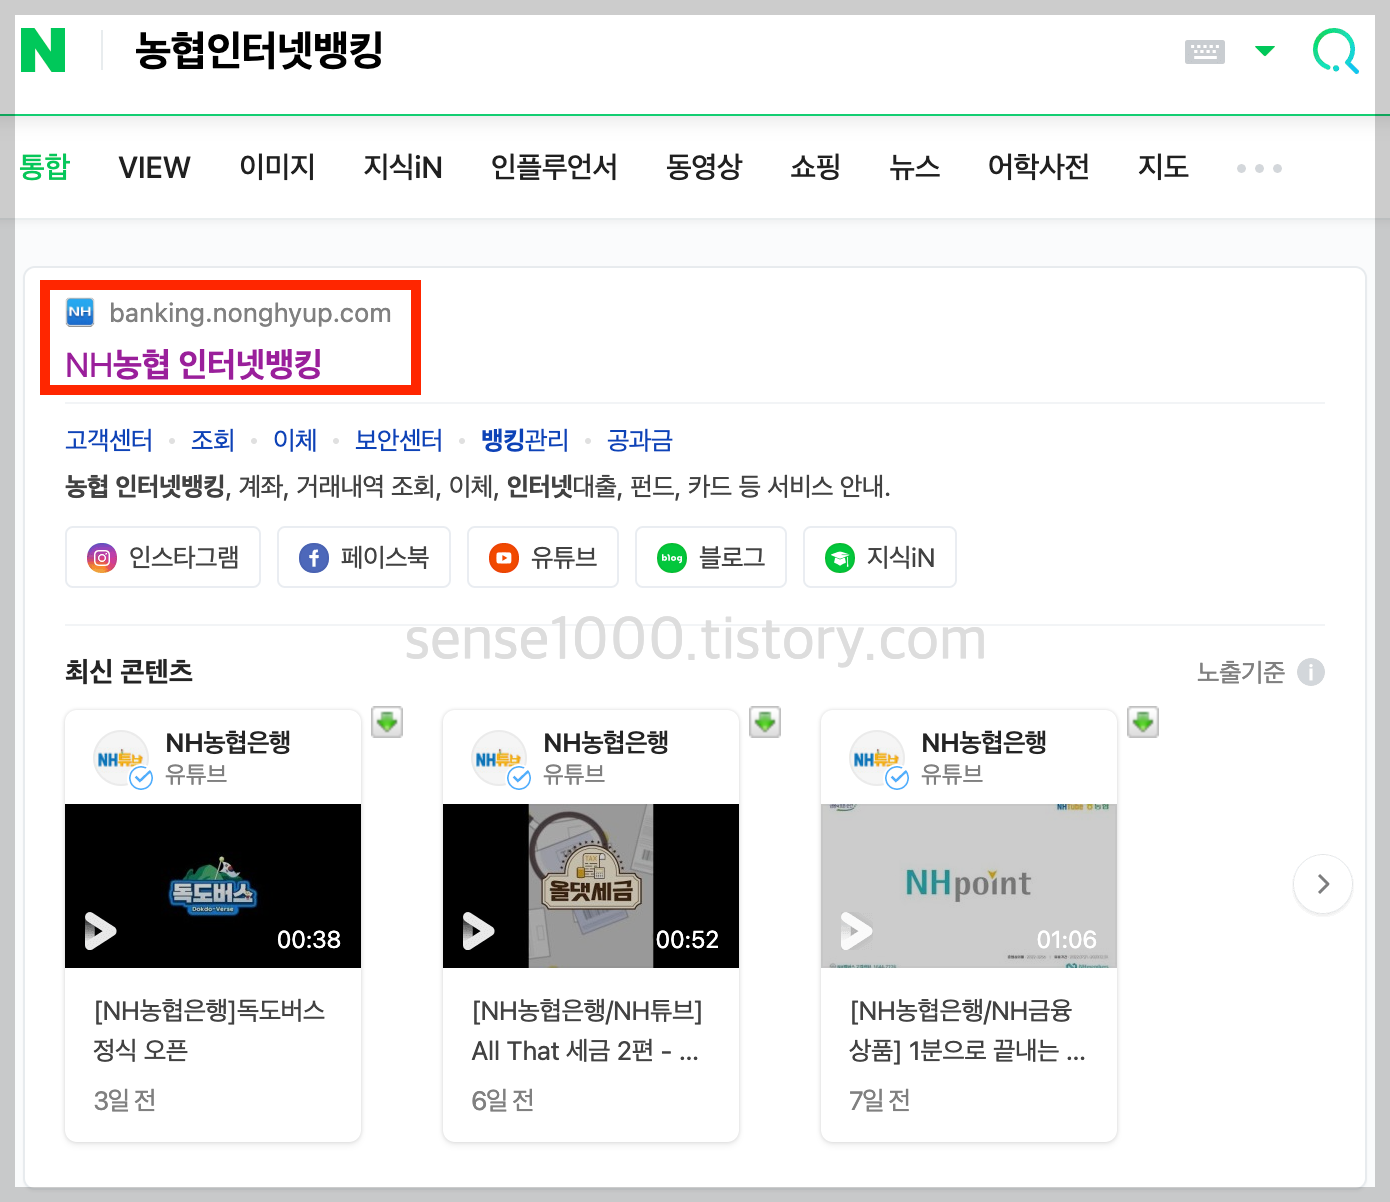Open the NH농협 인터넷뱅킹 link
The width and height of the screenshot is (1390, 1202).
pos(194,366)
